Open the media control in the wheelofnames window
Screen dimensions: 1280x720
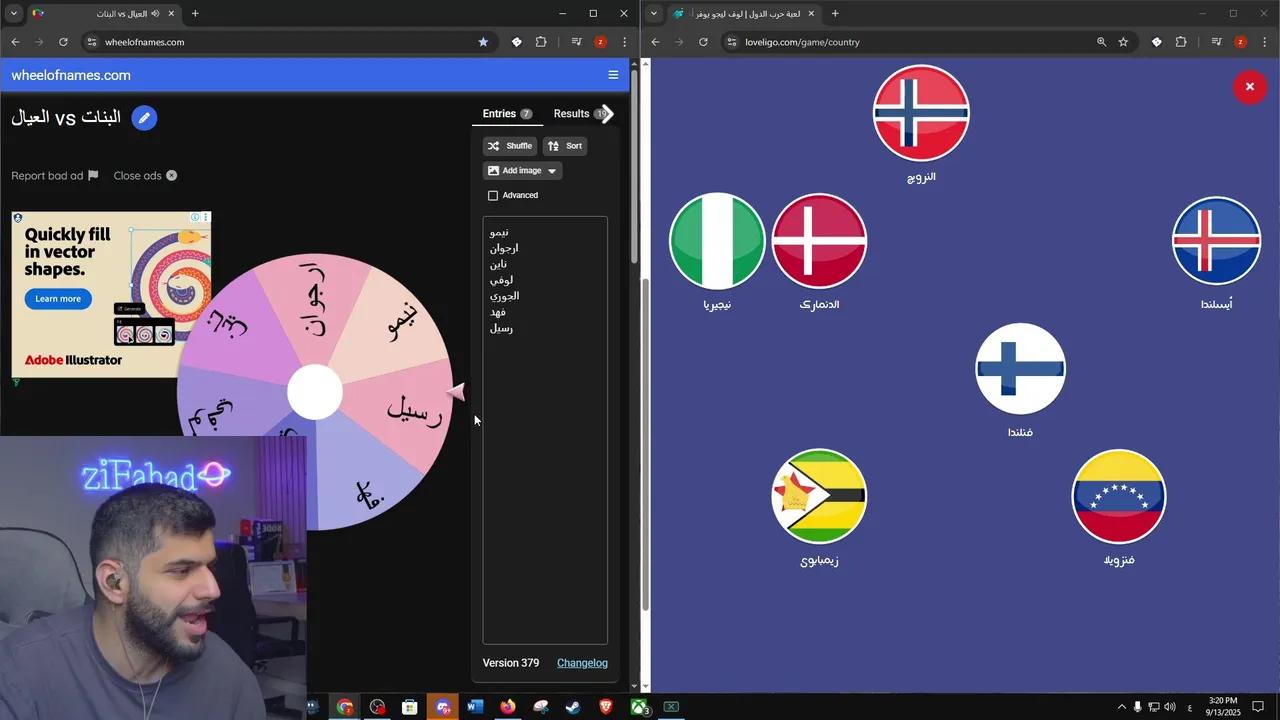point(577,42)
